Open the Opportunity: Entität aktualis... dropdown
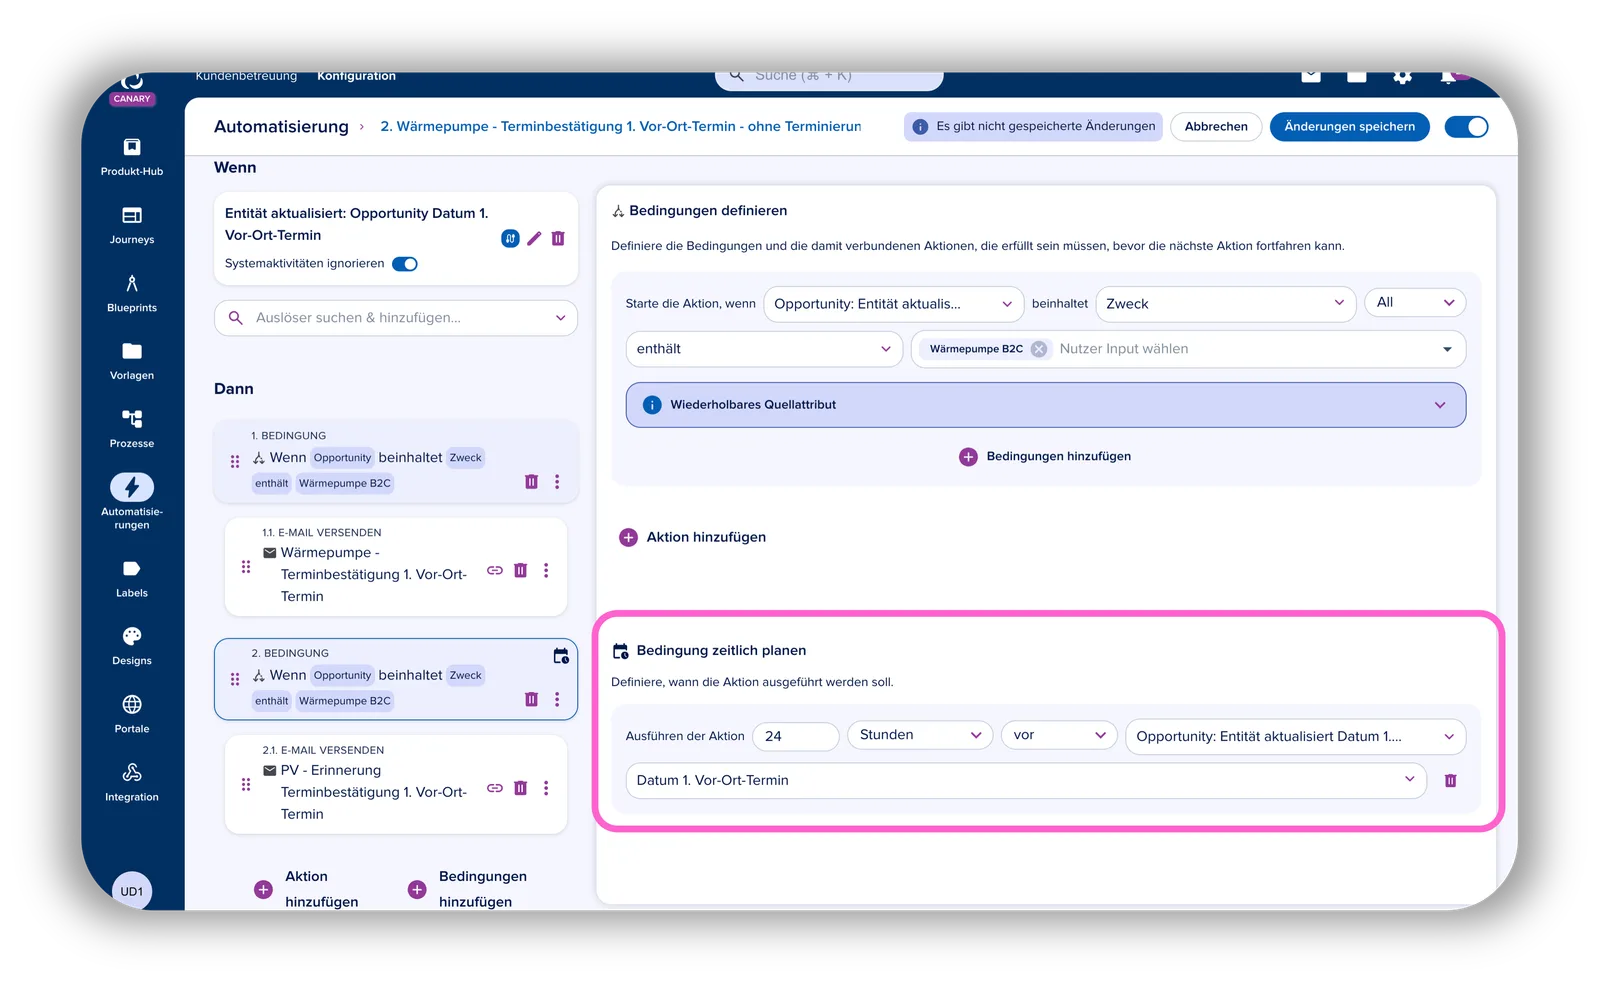The width and height of the screenshot is (1600, 983). 893,304
